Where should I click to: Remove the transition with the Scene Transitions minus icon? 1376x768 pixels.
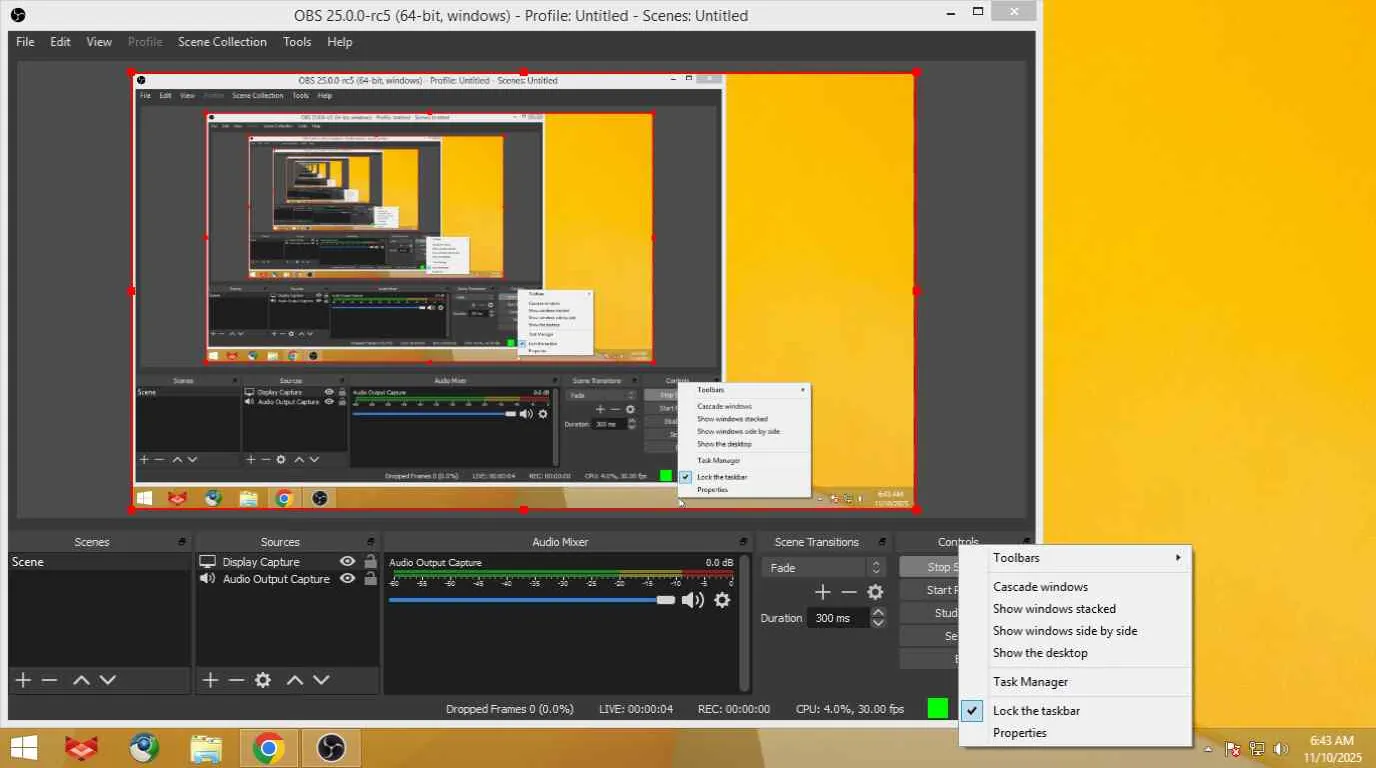point(849,592)
